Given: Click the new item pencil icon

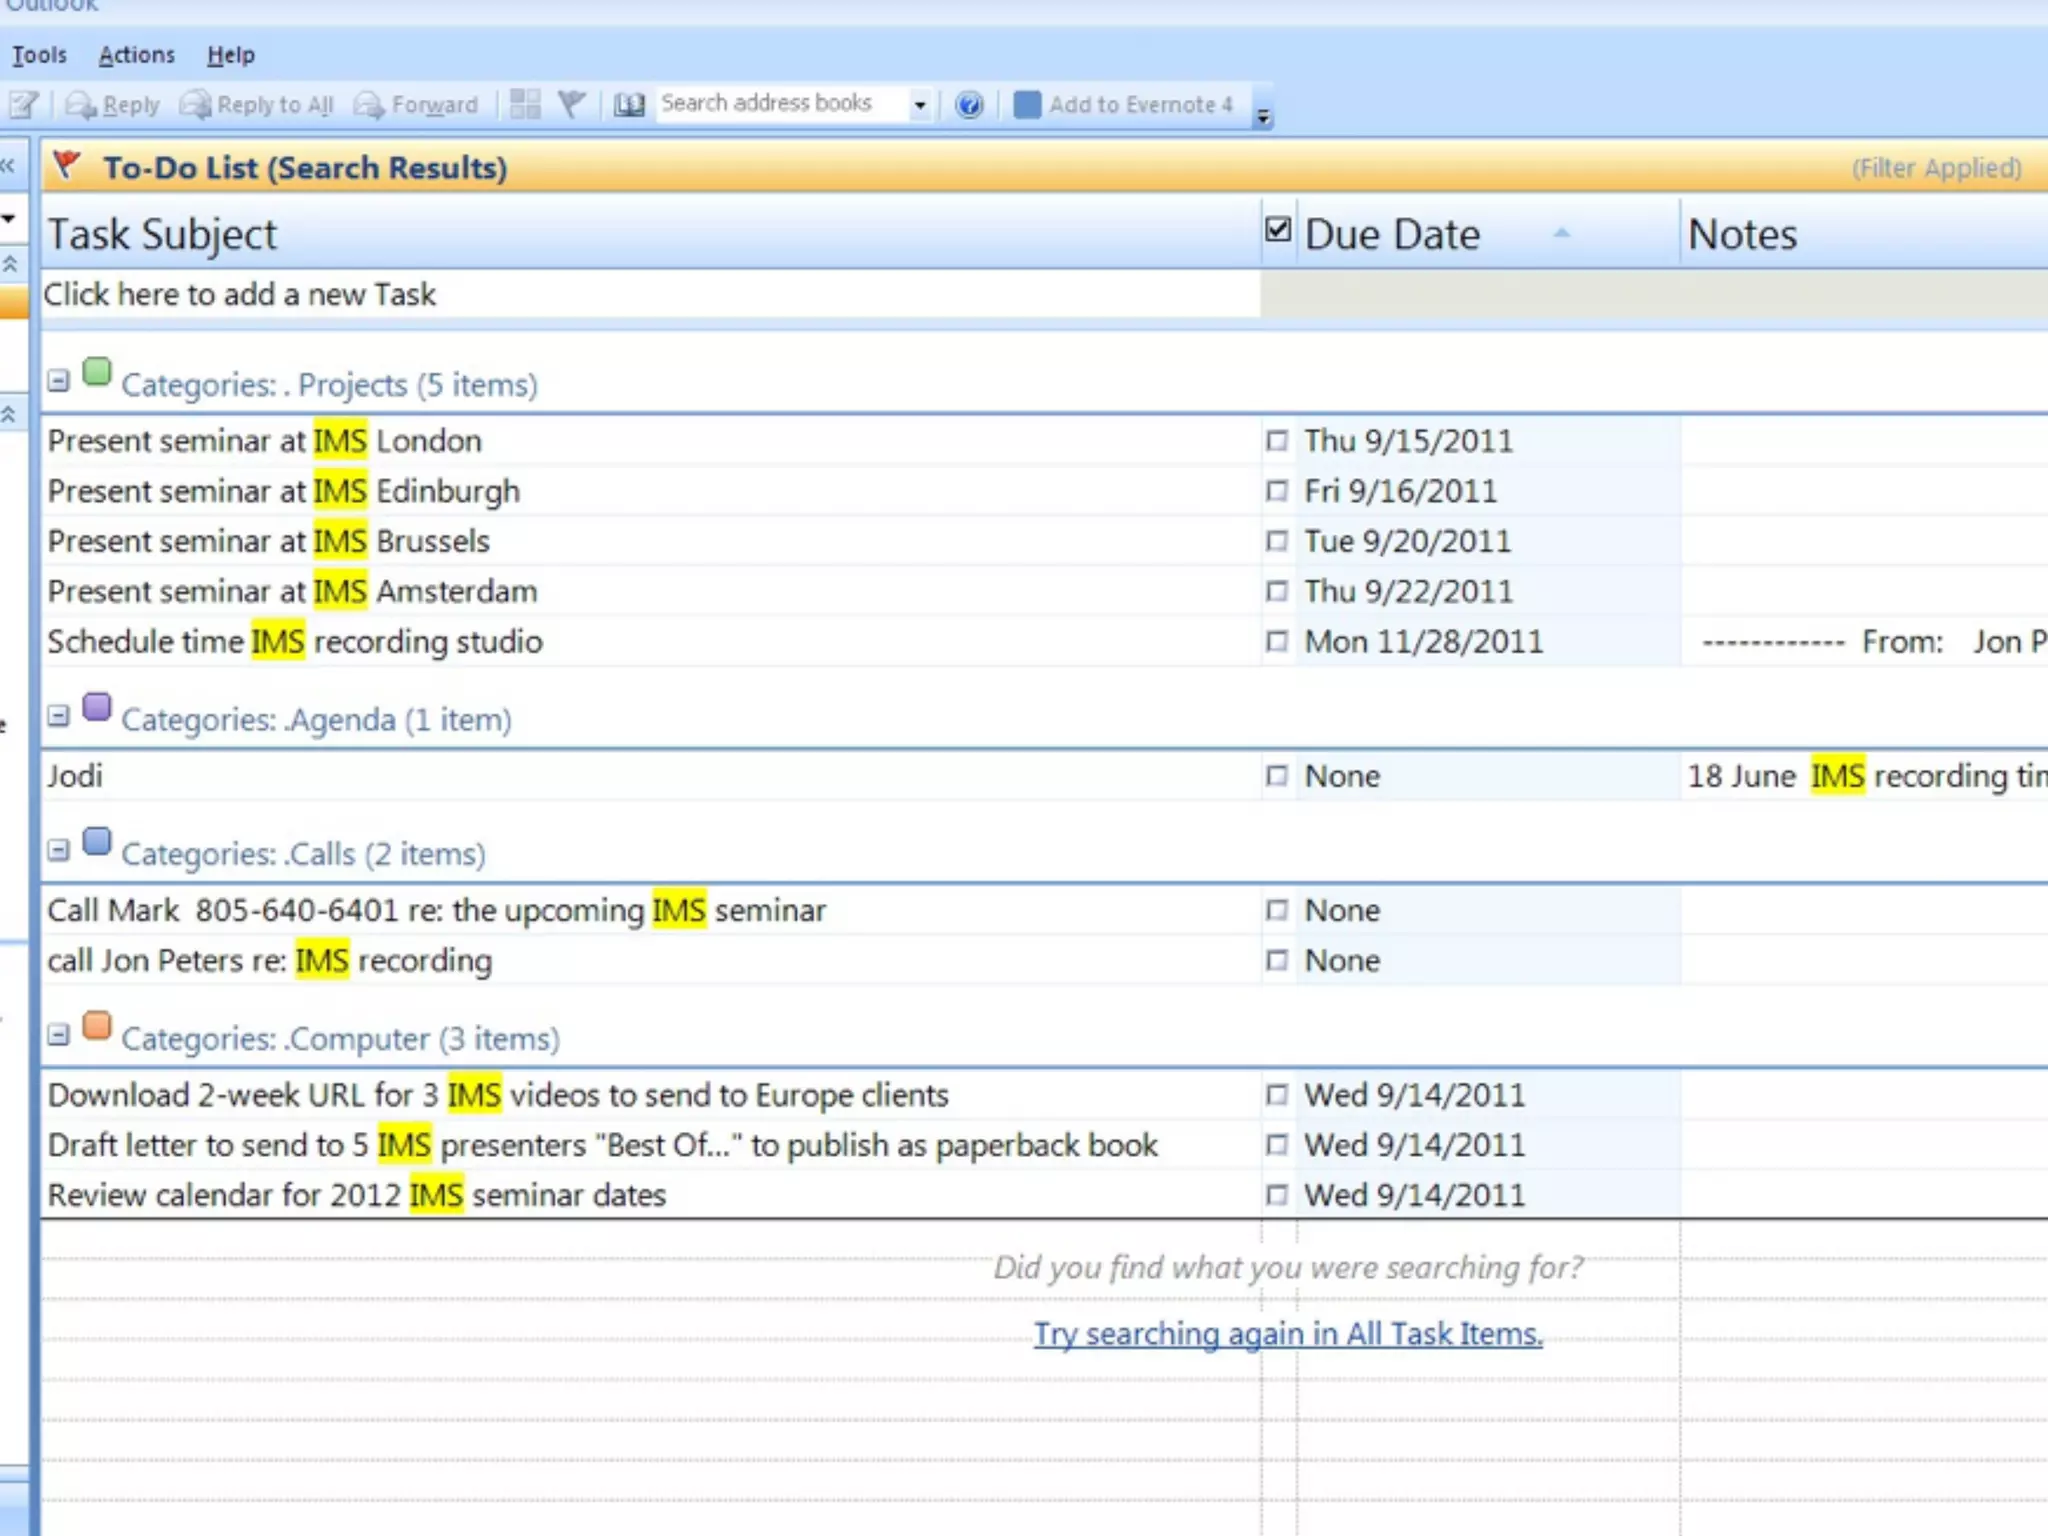Looking at the screenshot, I should (x=23, y=105).
